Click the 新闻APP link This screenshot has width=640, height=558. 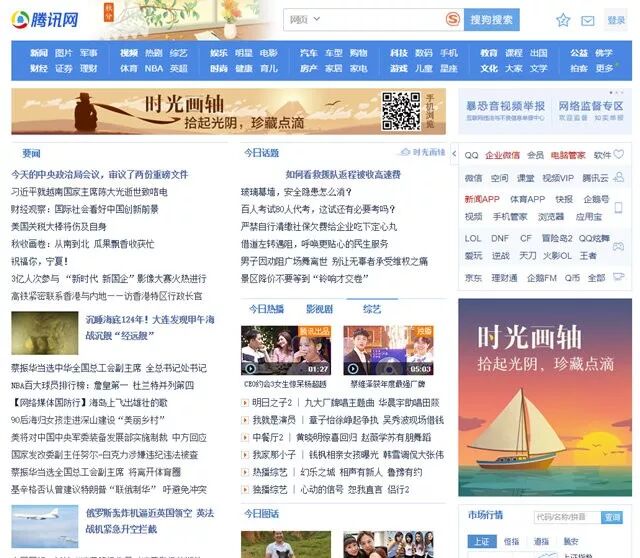[x=482, y=199]
